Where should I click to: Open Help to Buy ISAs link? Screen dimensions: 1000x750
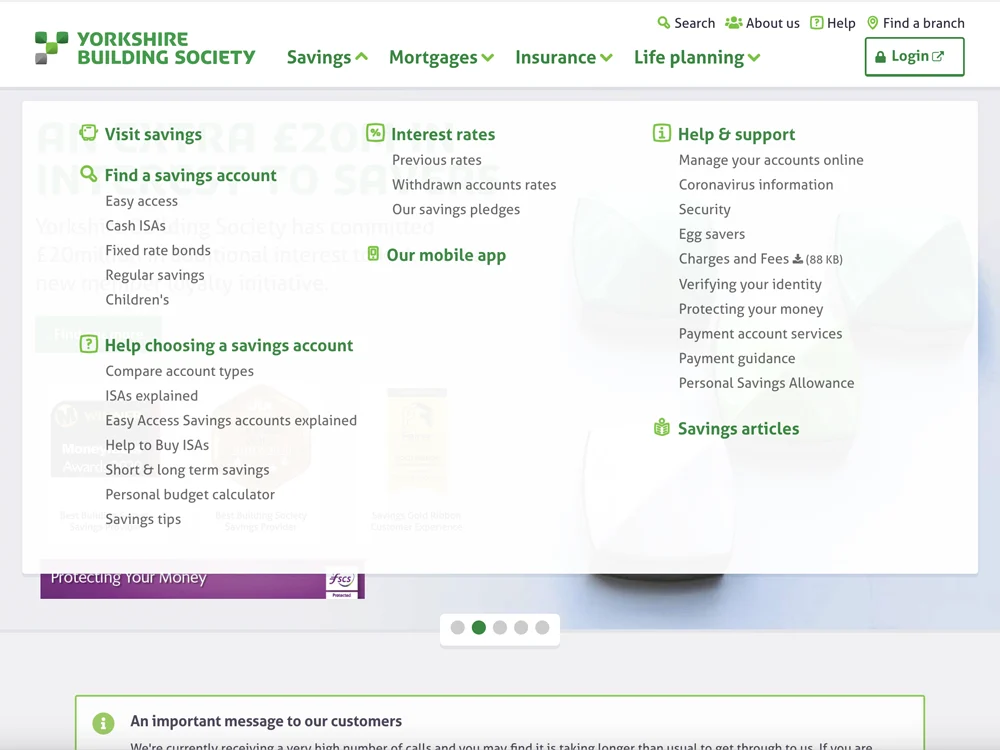158,445
